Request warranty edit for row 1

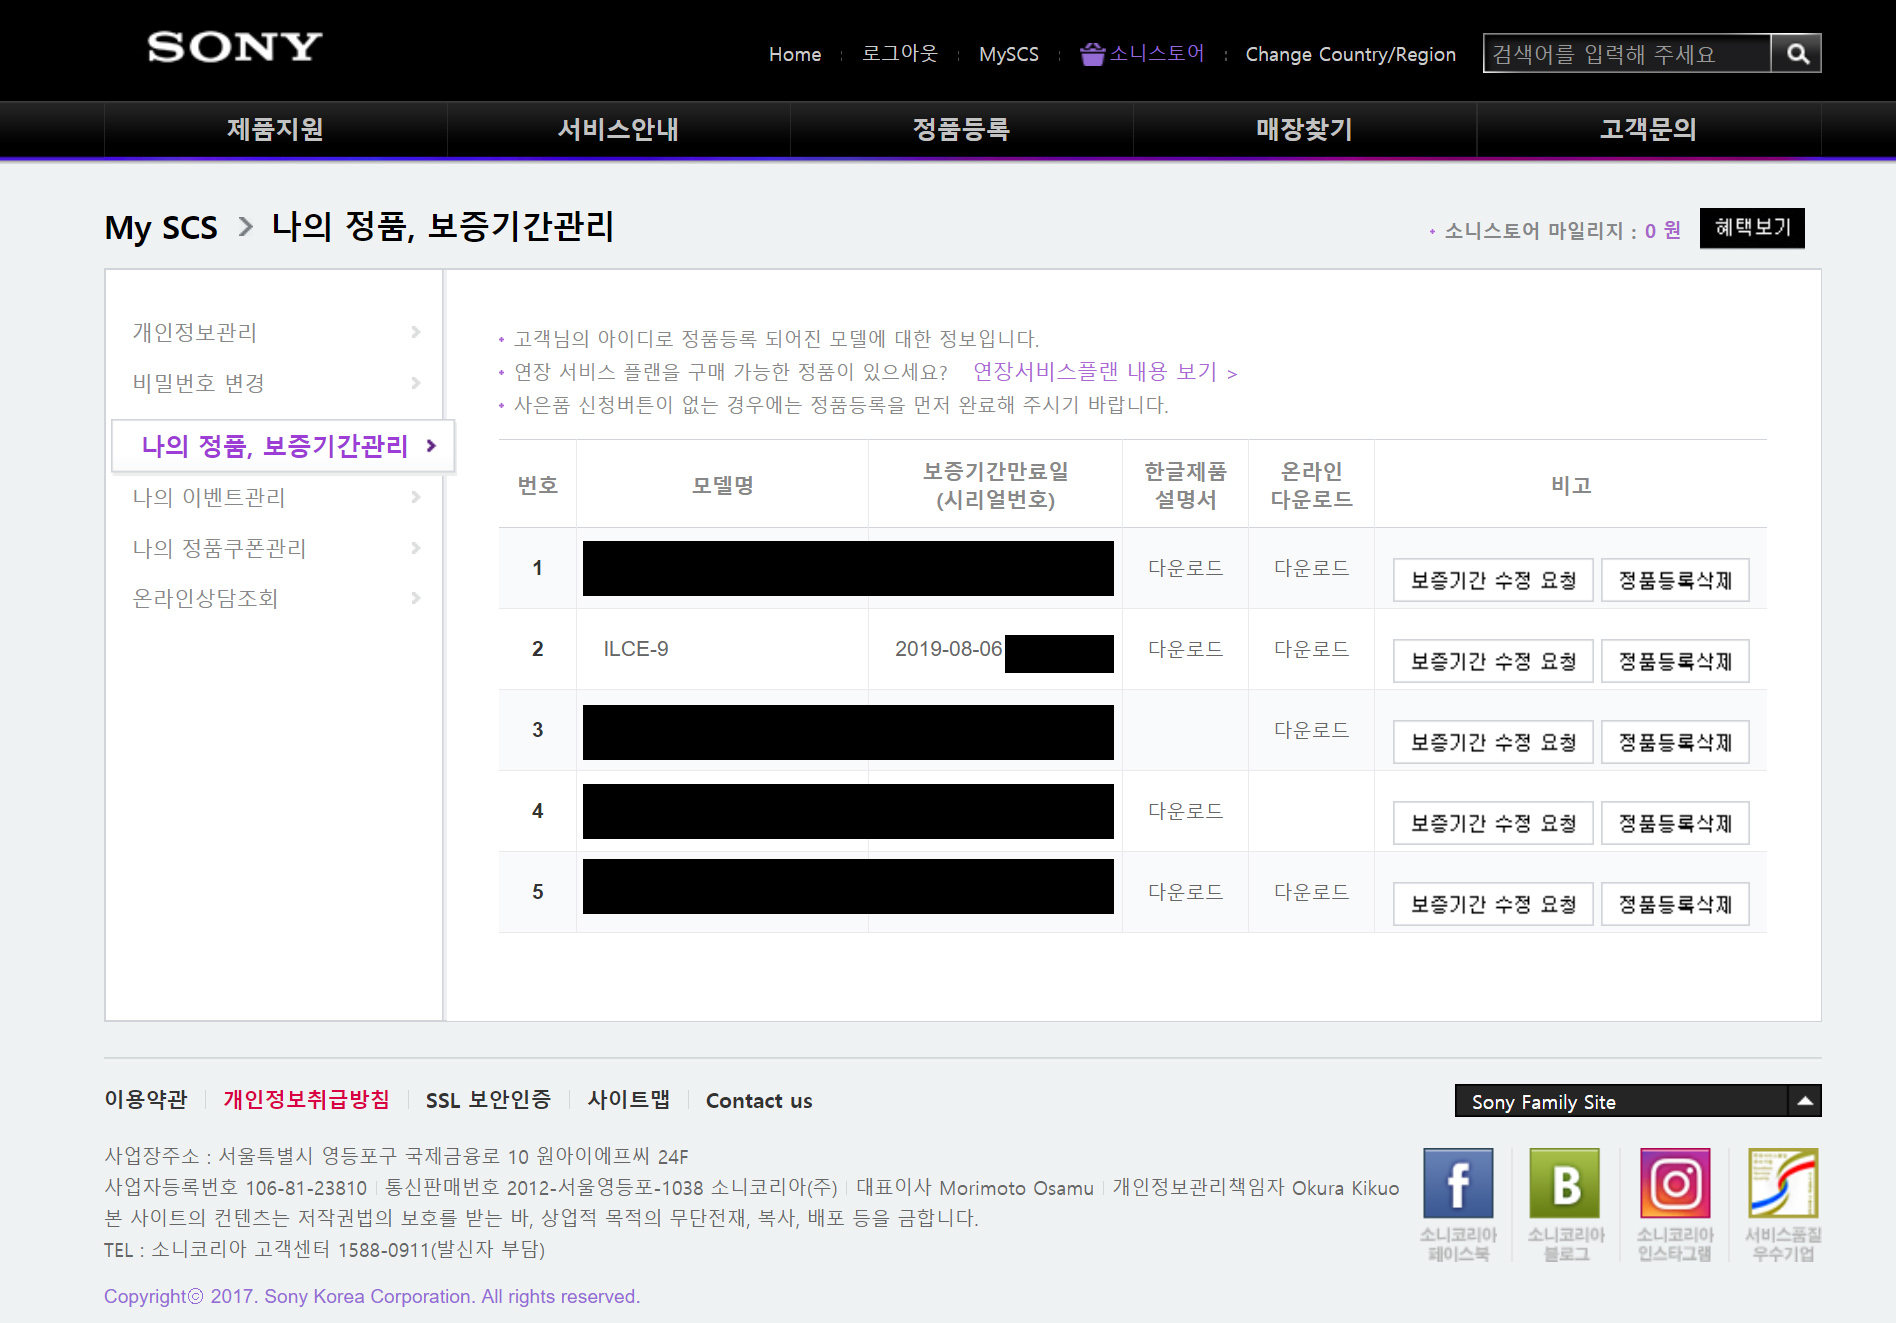tap(1492, 580)
